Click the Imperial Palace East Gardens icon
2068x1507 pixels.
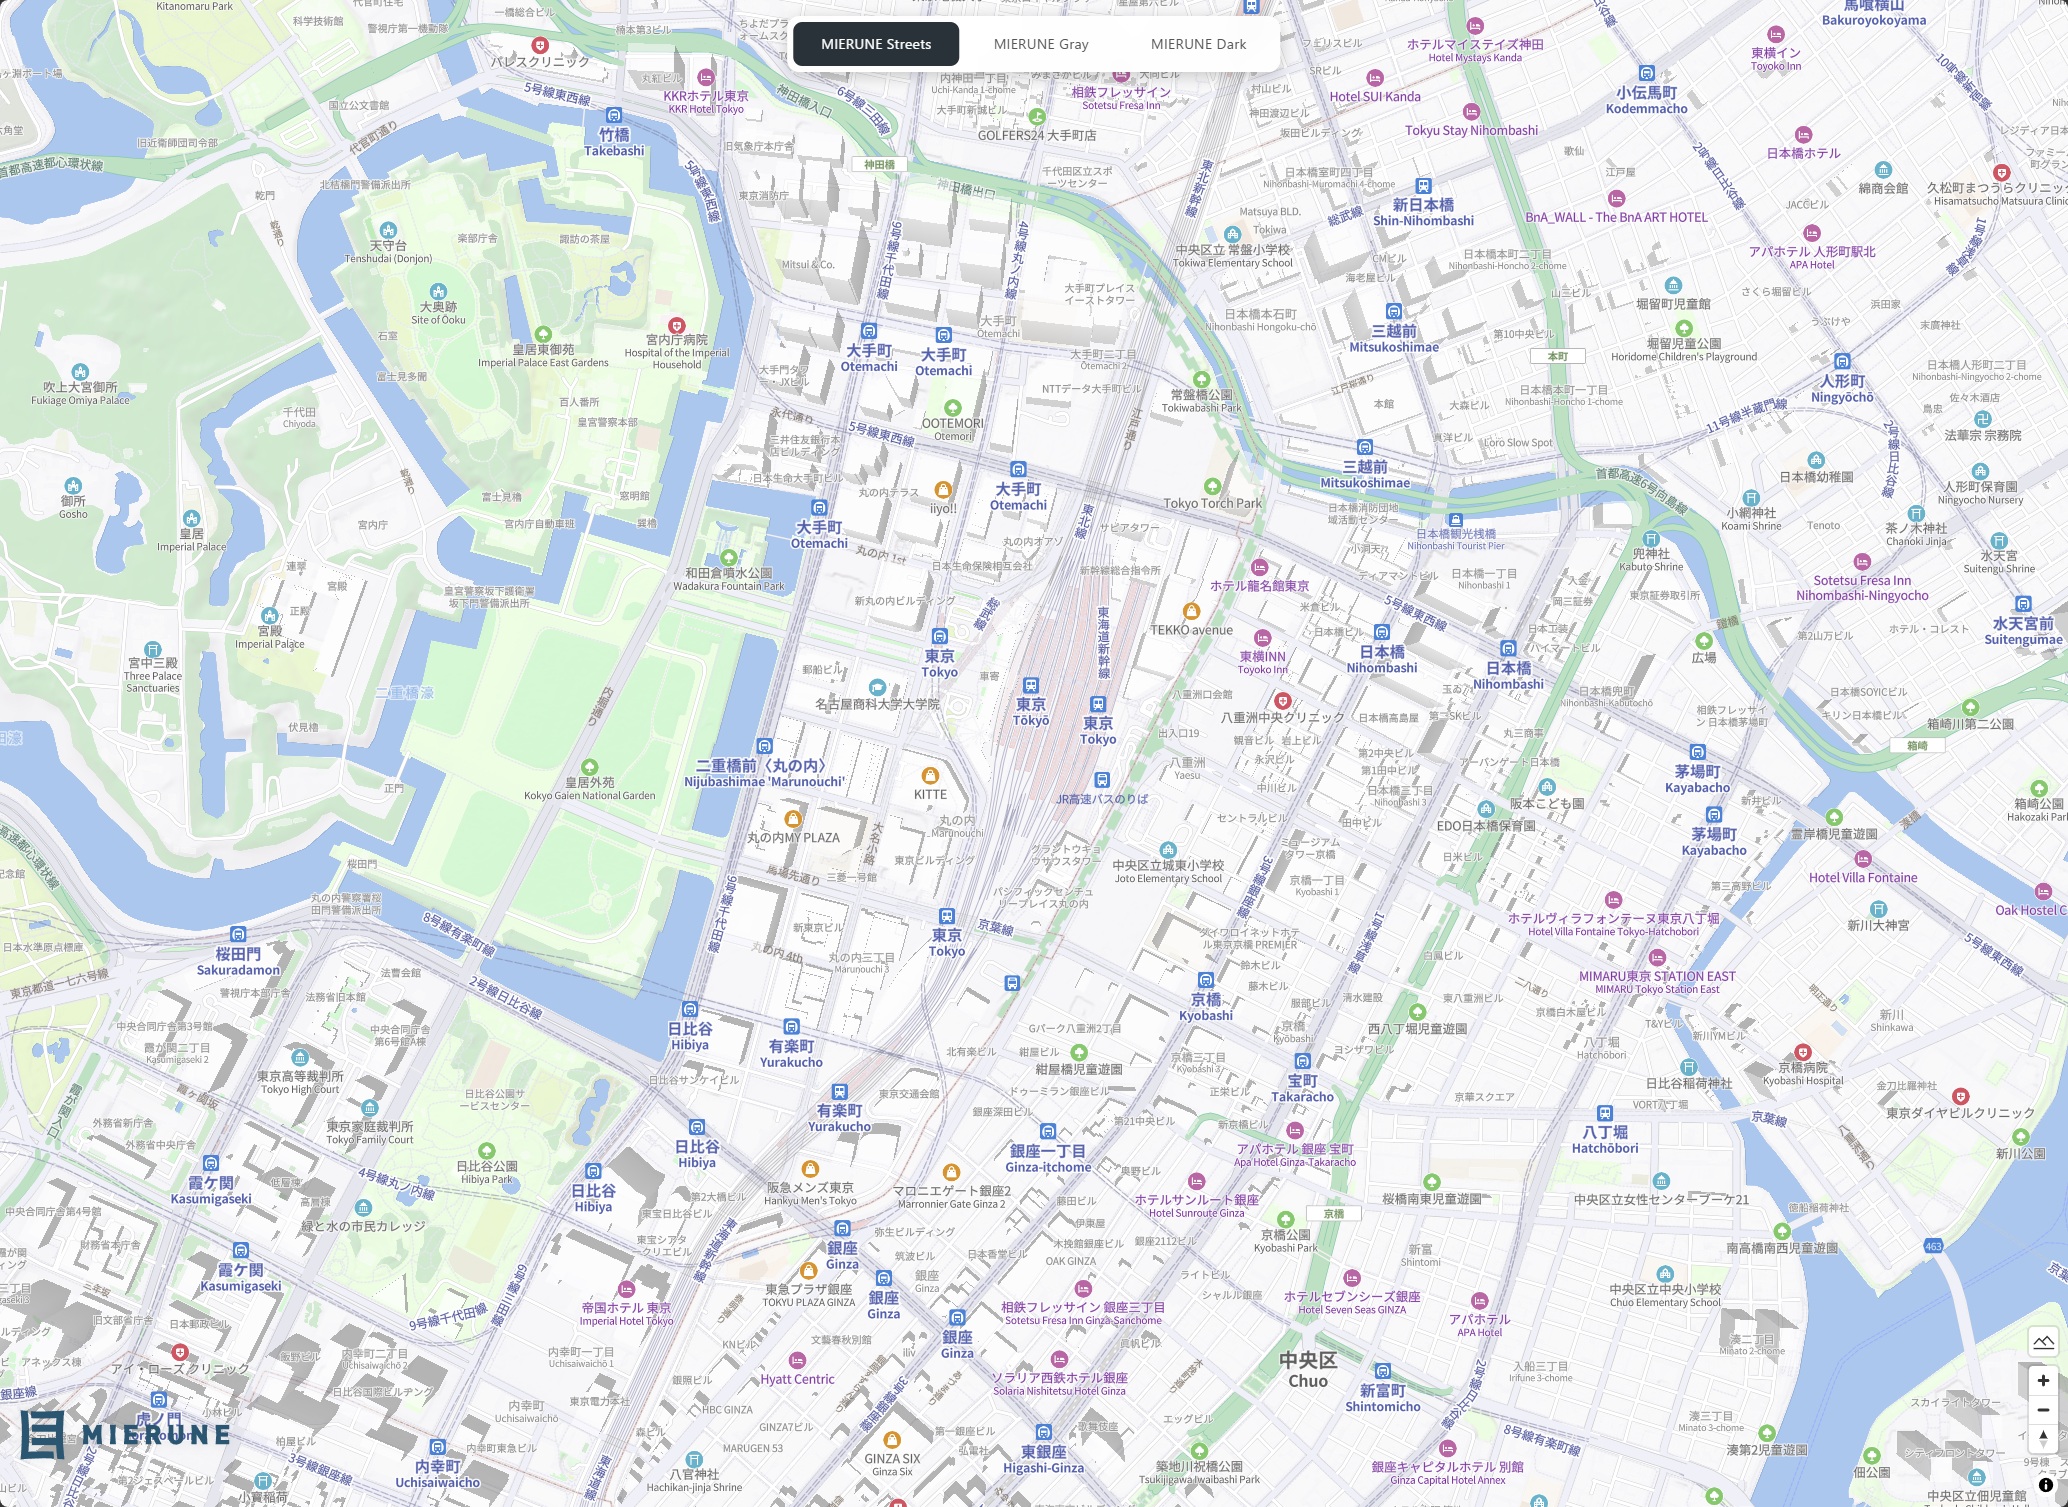click(x=543, y=334)
